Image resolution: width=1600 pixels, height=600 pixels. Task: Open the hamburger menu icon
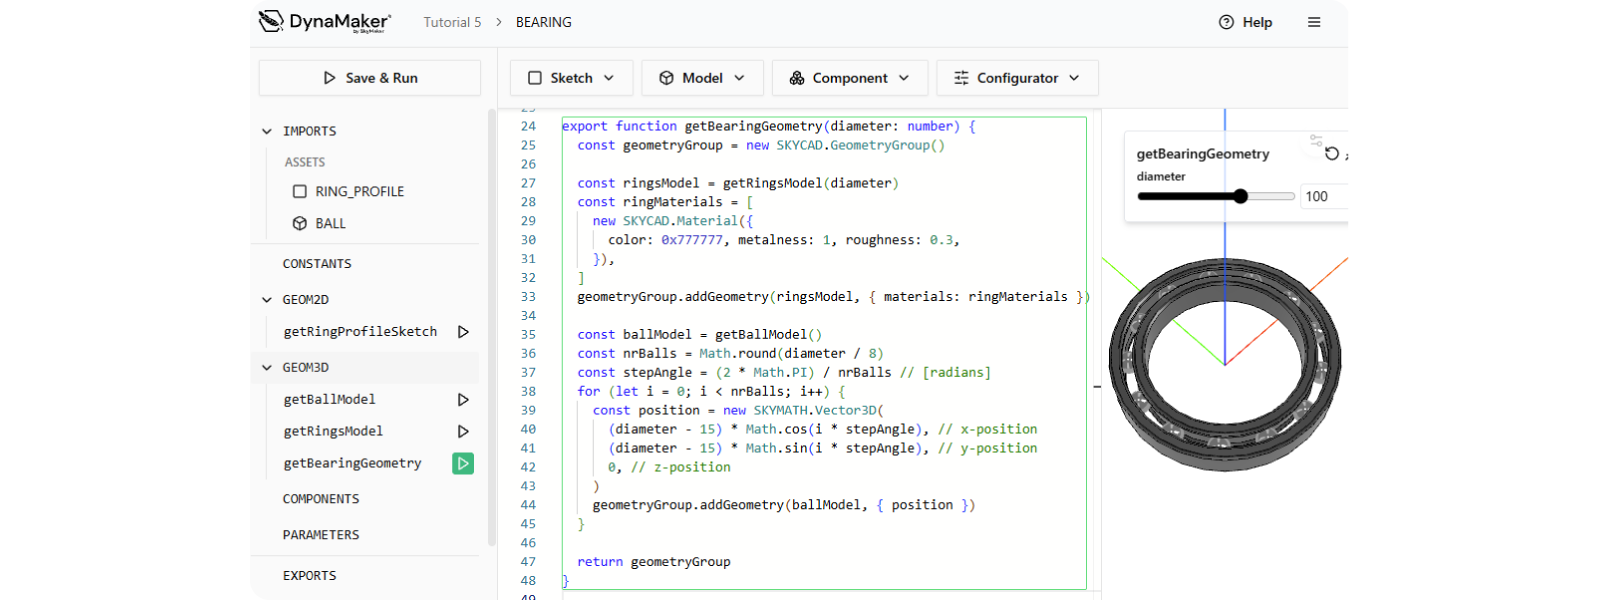(1314, 22)
